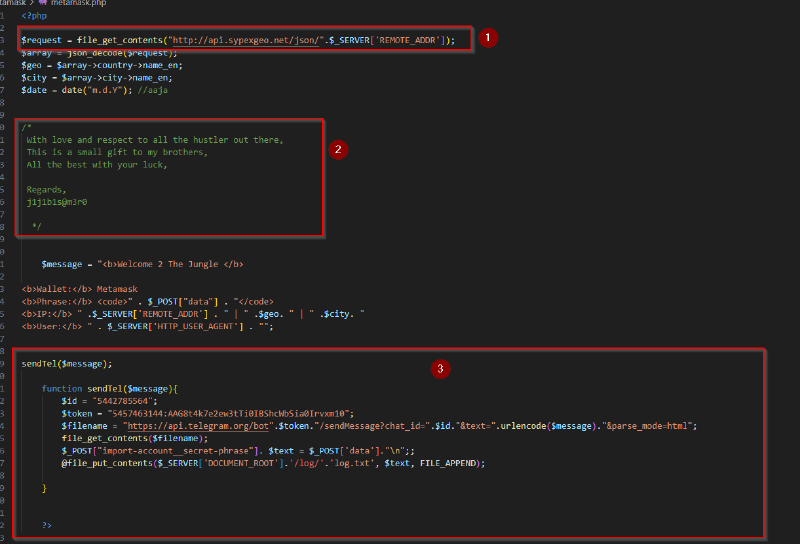800x544 pixels.
Task: Click the metamask.php breadcrumb at top
Action: (x=79, y=3)
